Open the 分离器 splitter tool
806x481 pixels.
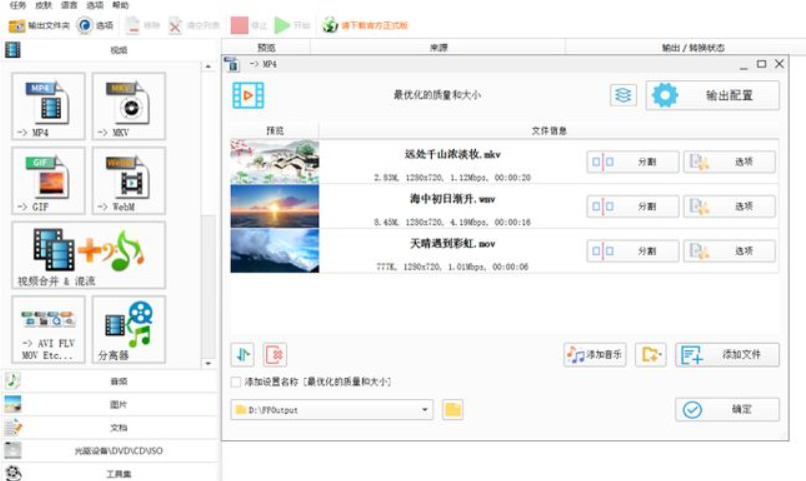[129, 330]
